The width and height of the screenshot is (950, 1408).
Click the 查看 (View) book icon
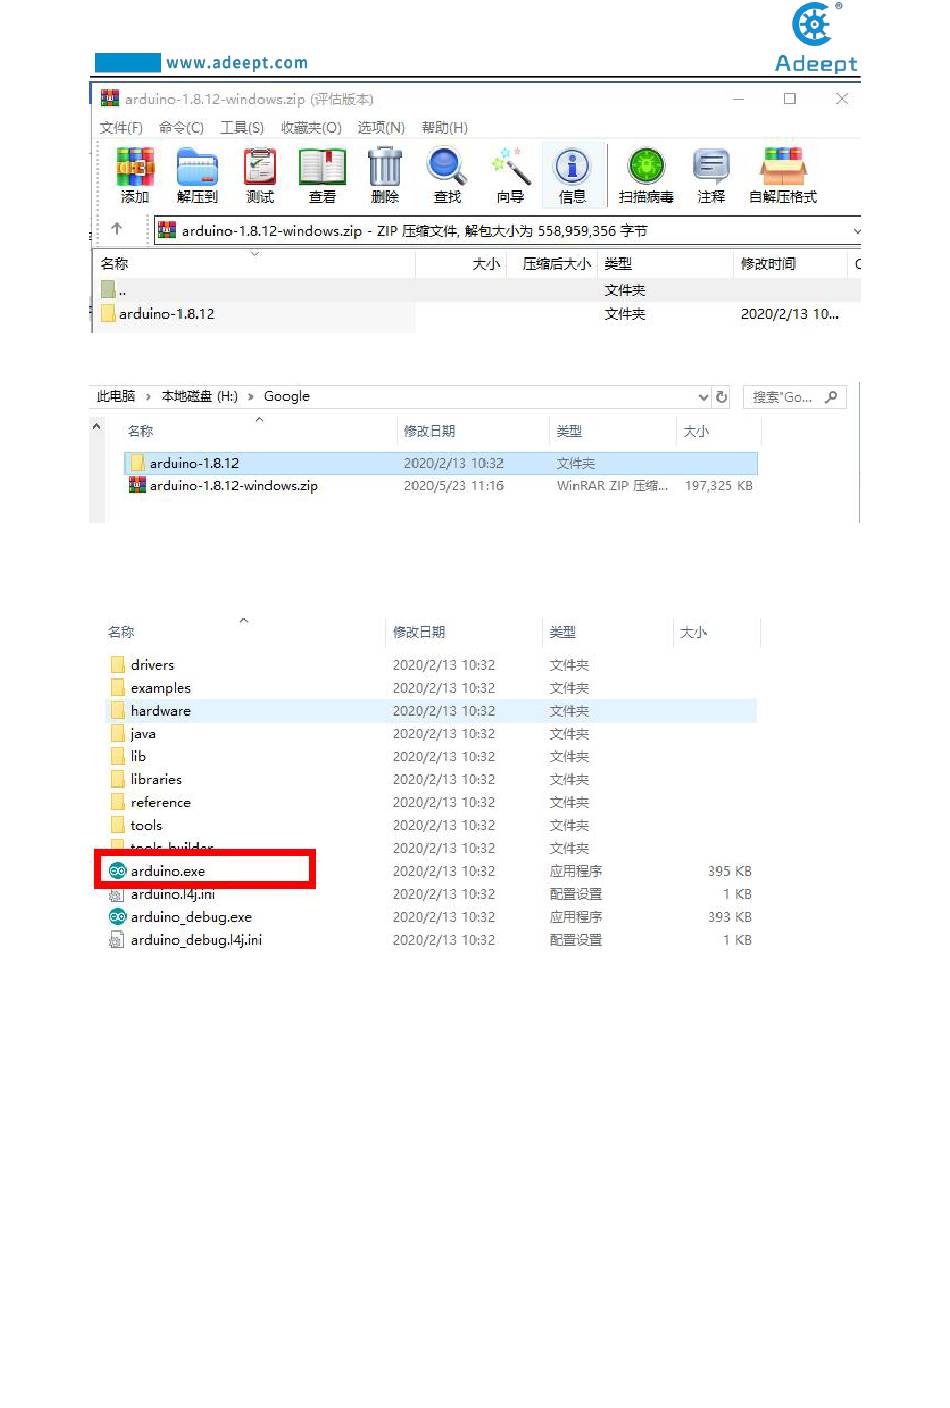pyautogui.click(x=322, y=166)
